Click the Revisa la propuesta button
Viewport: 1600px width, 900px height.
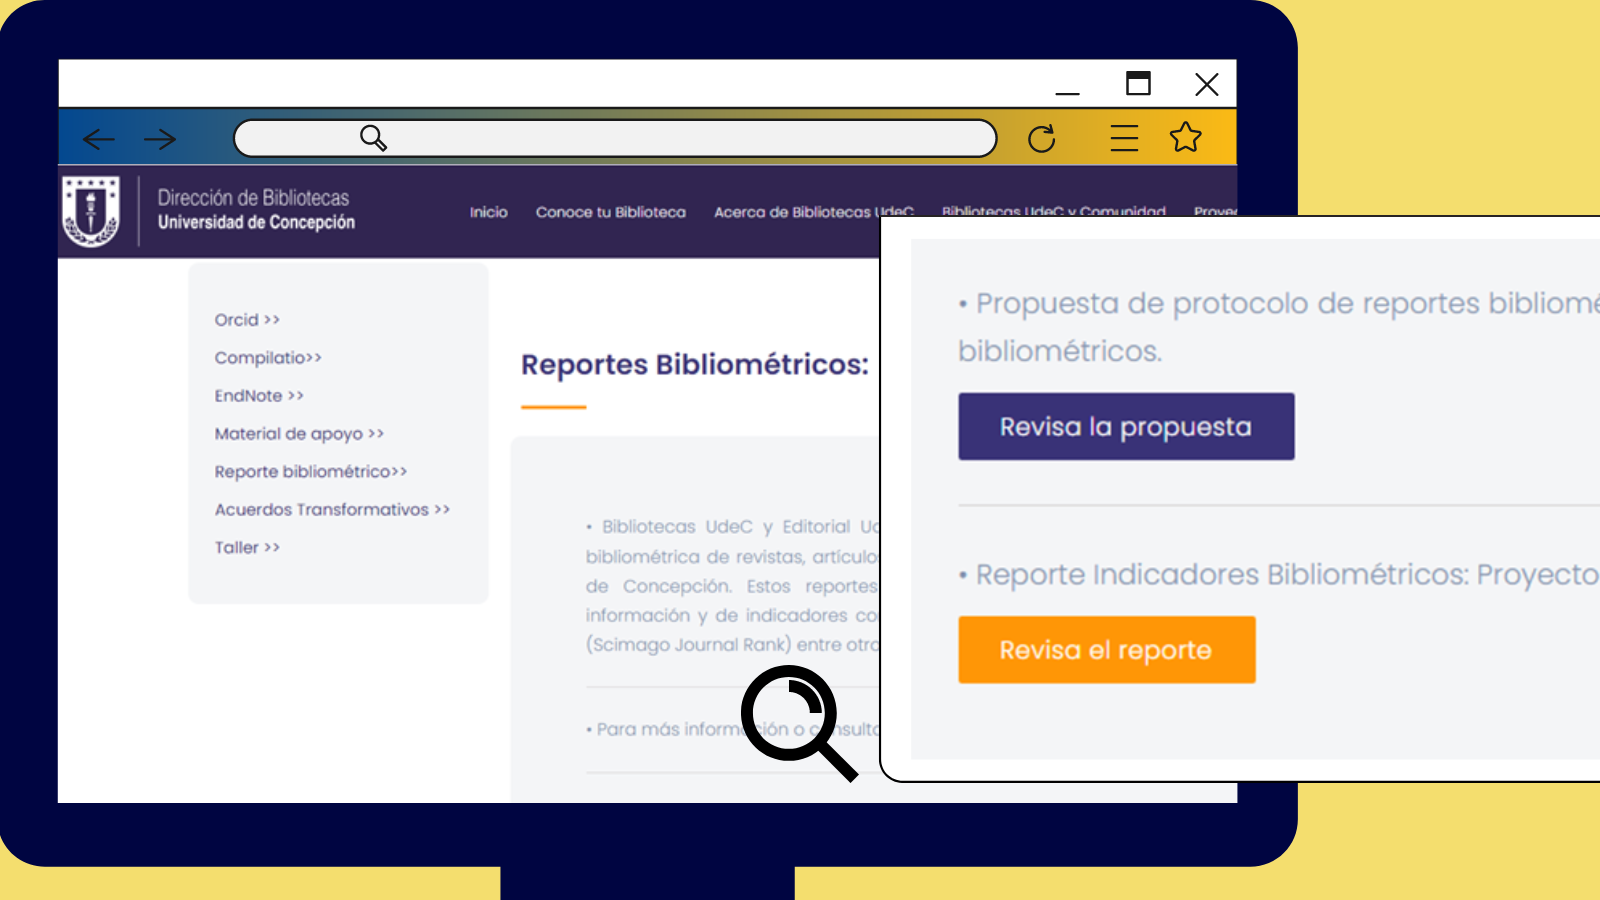[1125, 426]
